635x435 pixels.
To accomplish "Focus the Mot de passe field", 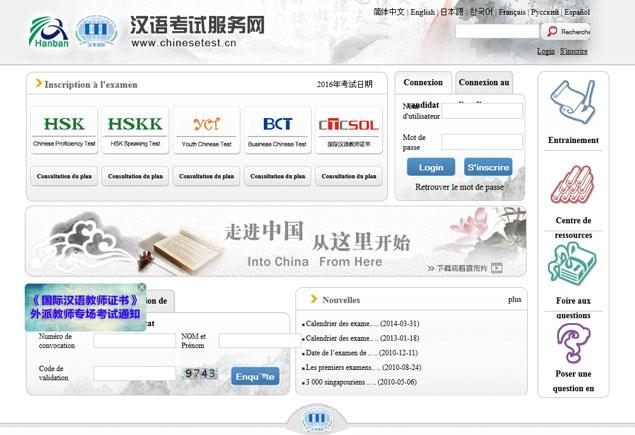I will (x=482, y=142).
